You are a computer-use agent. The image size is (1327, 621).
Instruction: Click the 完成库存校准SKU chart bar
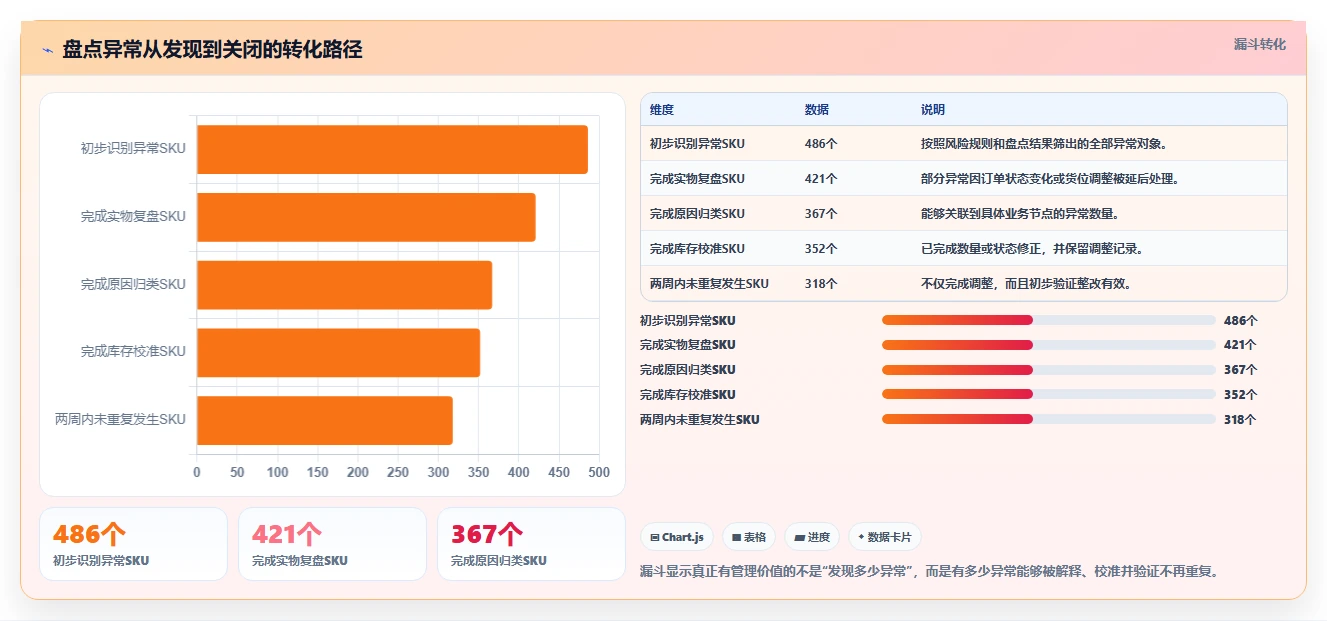point(338,352)
